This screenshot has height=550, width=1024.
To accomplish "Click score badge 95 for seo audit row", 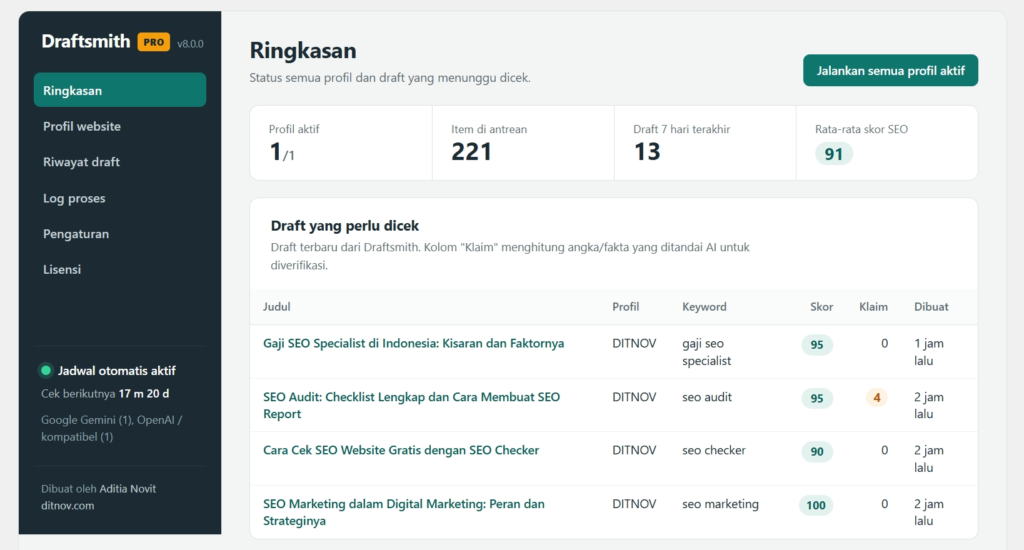I will 816,398.
